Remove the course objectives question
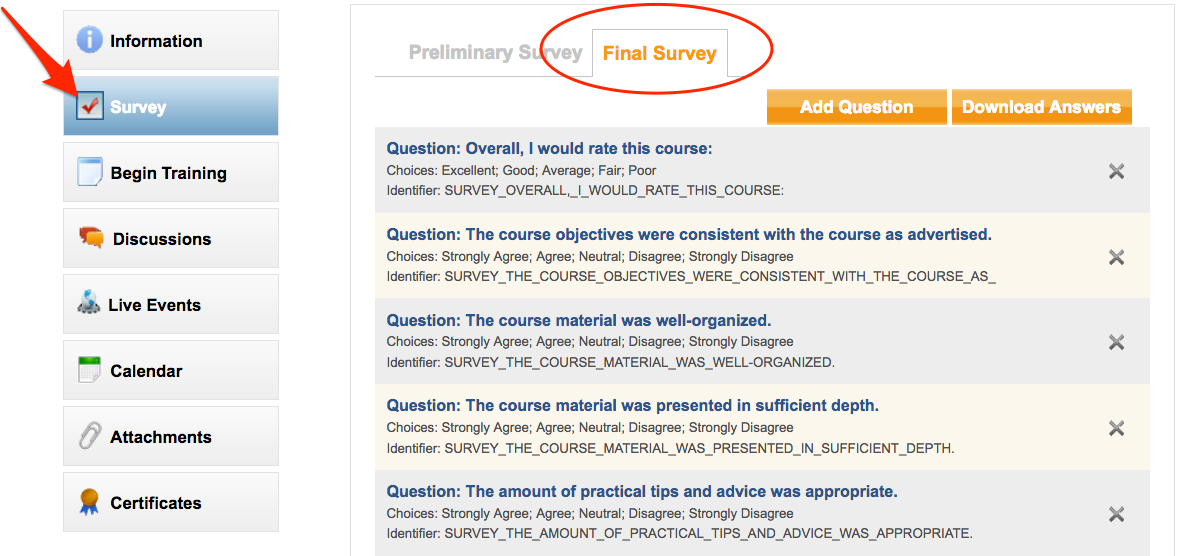The image size is (1185, 556). coord(1116,257)
